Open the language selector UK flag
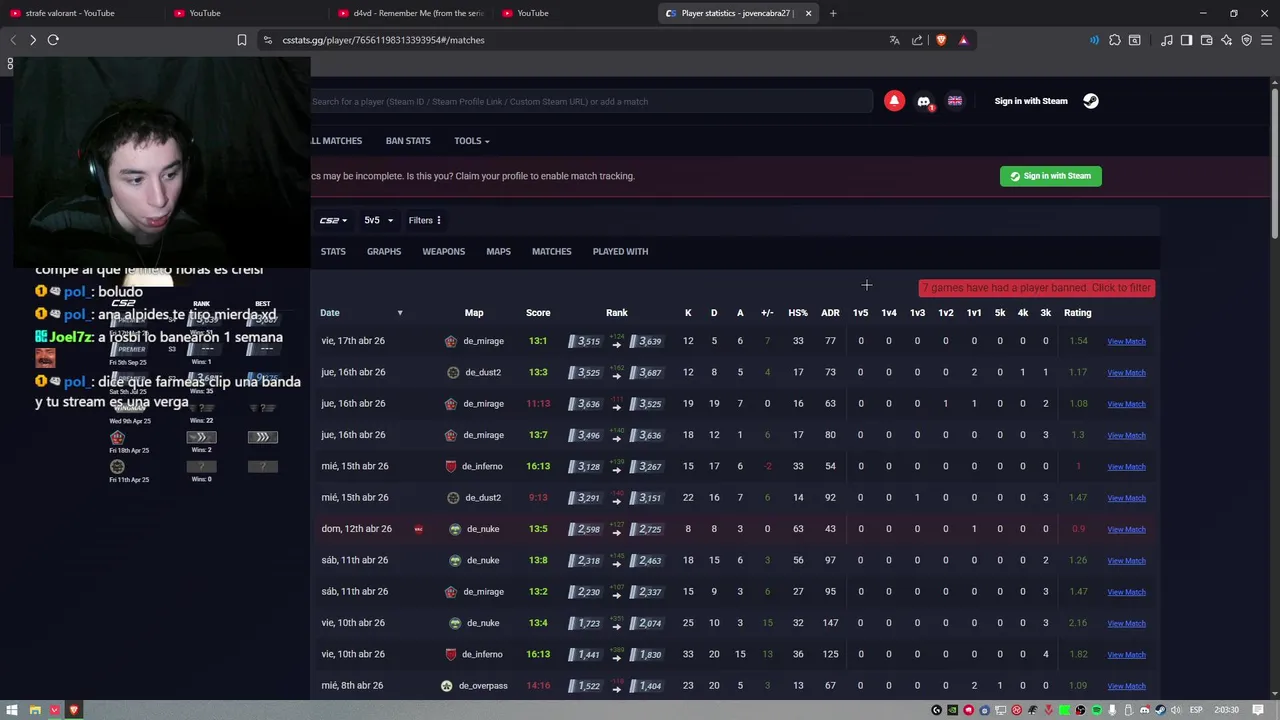The width and height of the screenshot is (1280, 720). [x=955, y=101]
